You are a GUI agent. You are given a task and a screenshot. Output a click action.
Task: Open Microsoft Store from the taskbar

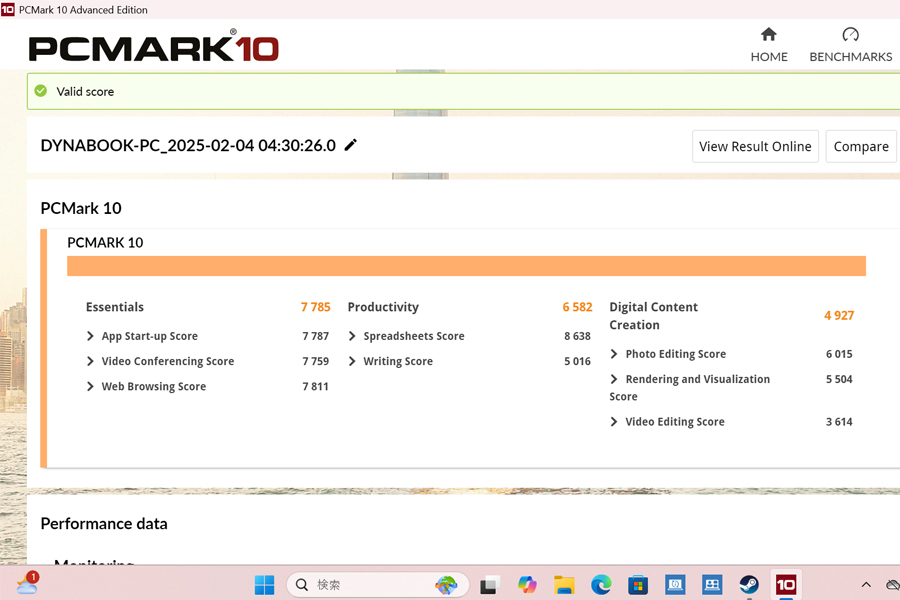(x=638, y=585)
